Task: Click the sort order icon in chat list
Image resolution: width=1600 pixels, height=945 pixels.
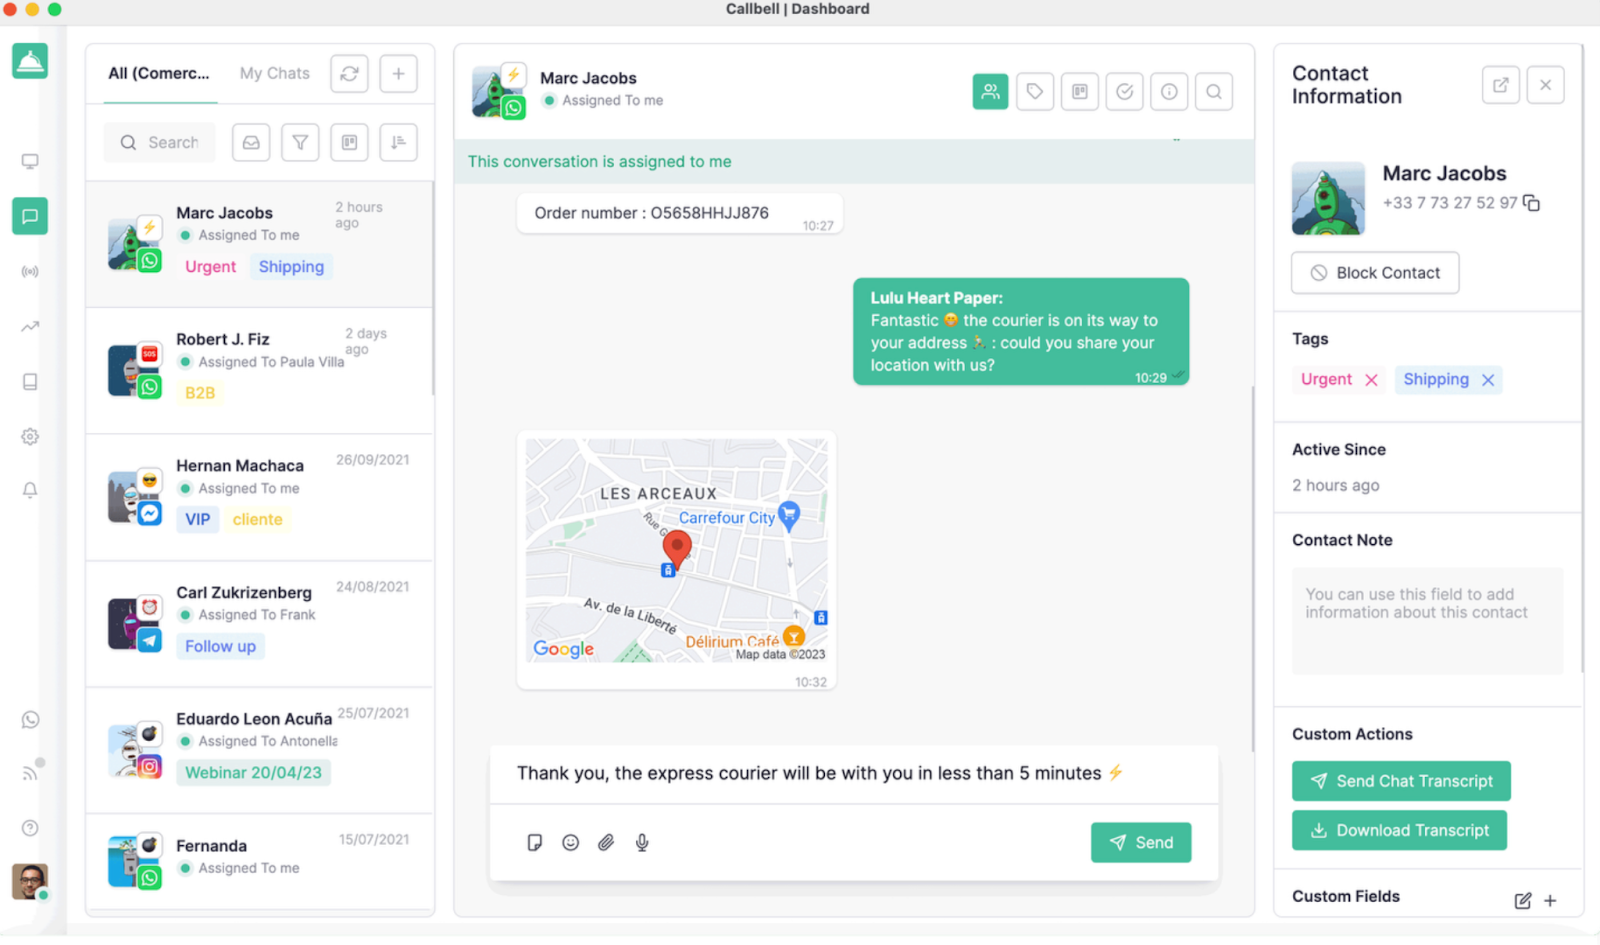Action: pyautogui.click(x=398, y=142)
